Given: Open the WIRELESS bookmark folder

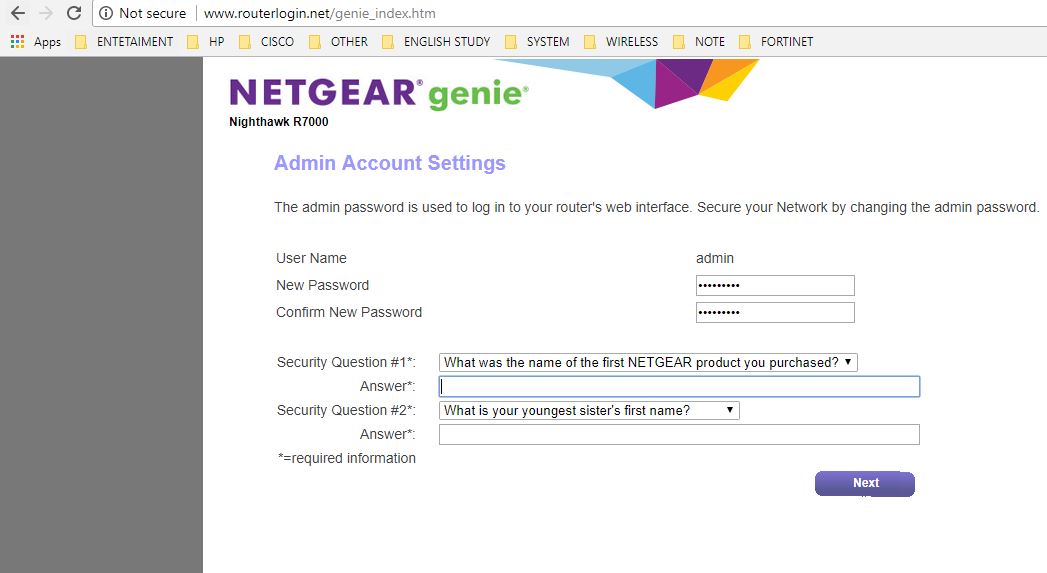Looking at the screenshot, I should 621,41.
